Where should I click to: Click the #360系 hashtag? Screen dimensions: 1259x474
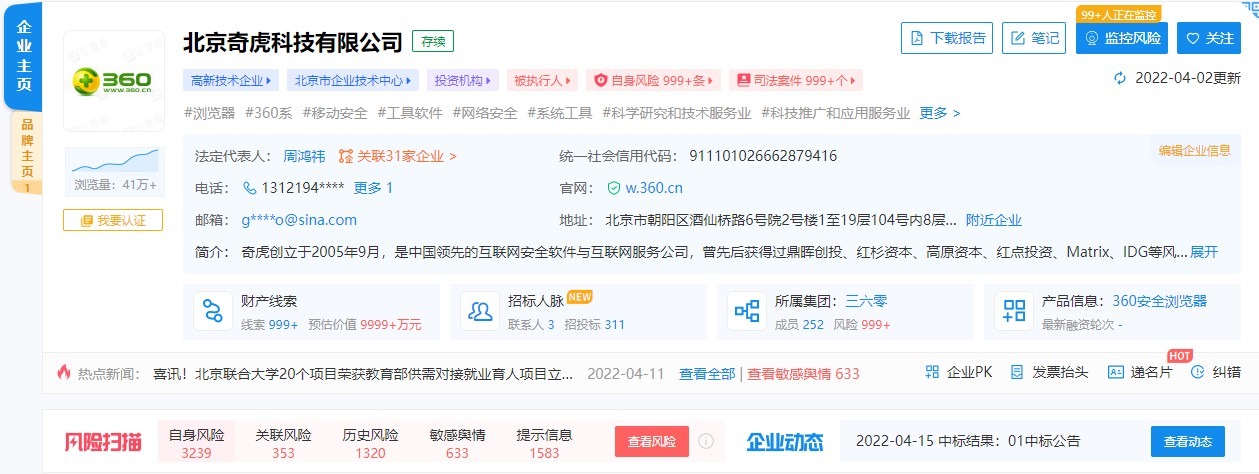[268, 113]
